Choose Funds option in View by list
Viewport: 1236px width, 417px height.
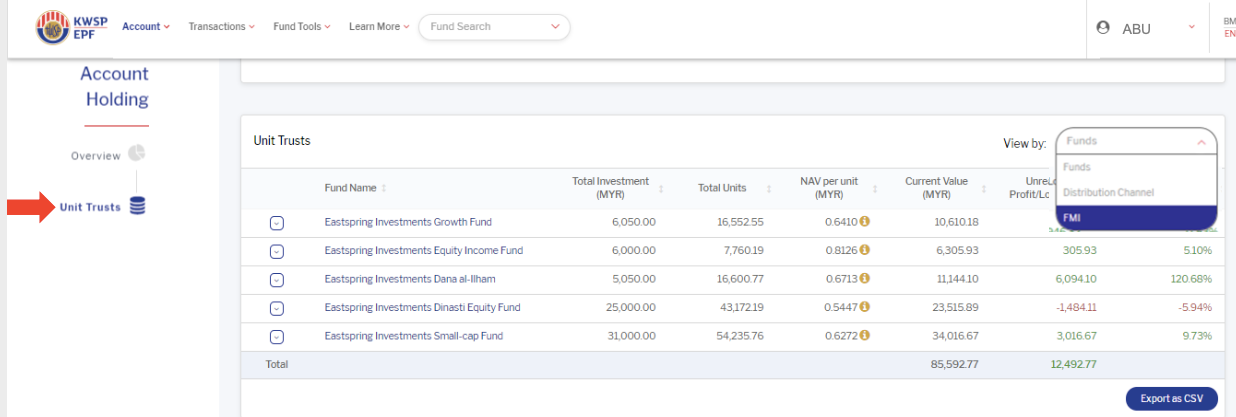click(x=1137, y=167)
